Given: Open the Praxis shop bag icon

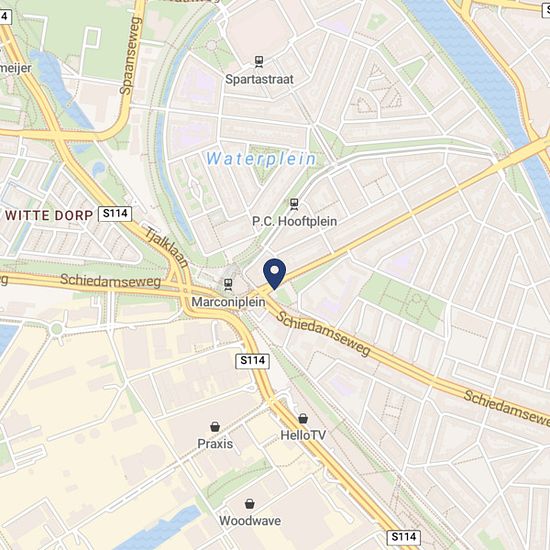Looking at the screenshot, I should click(215, 427).
